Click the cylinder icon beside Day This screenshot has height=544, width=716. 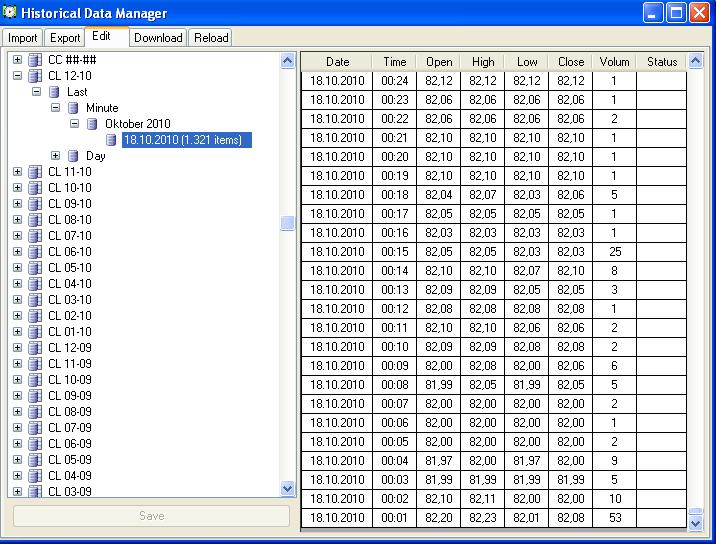(x=73, y=156)
